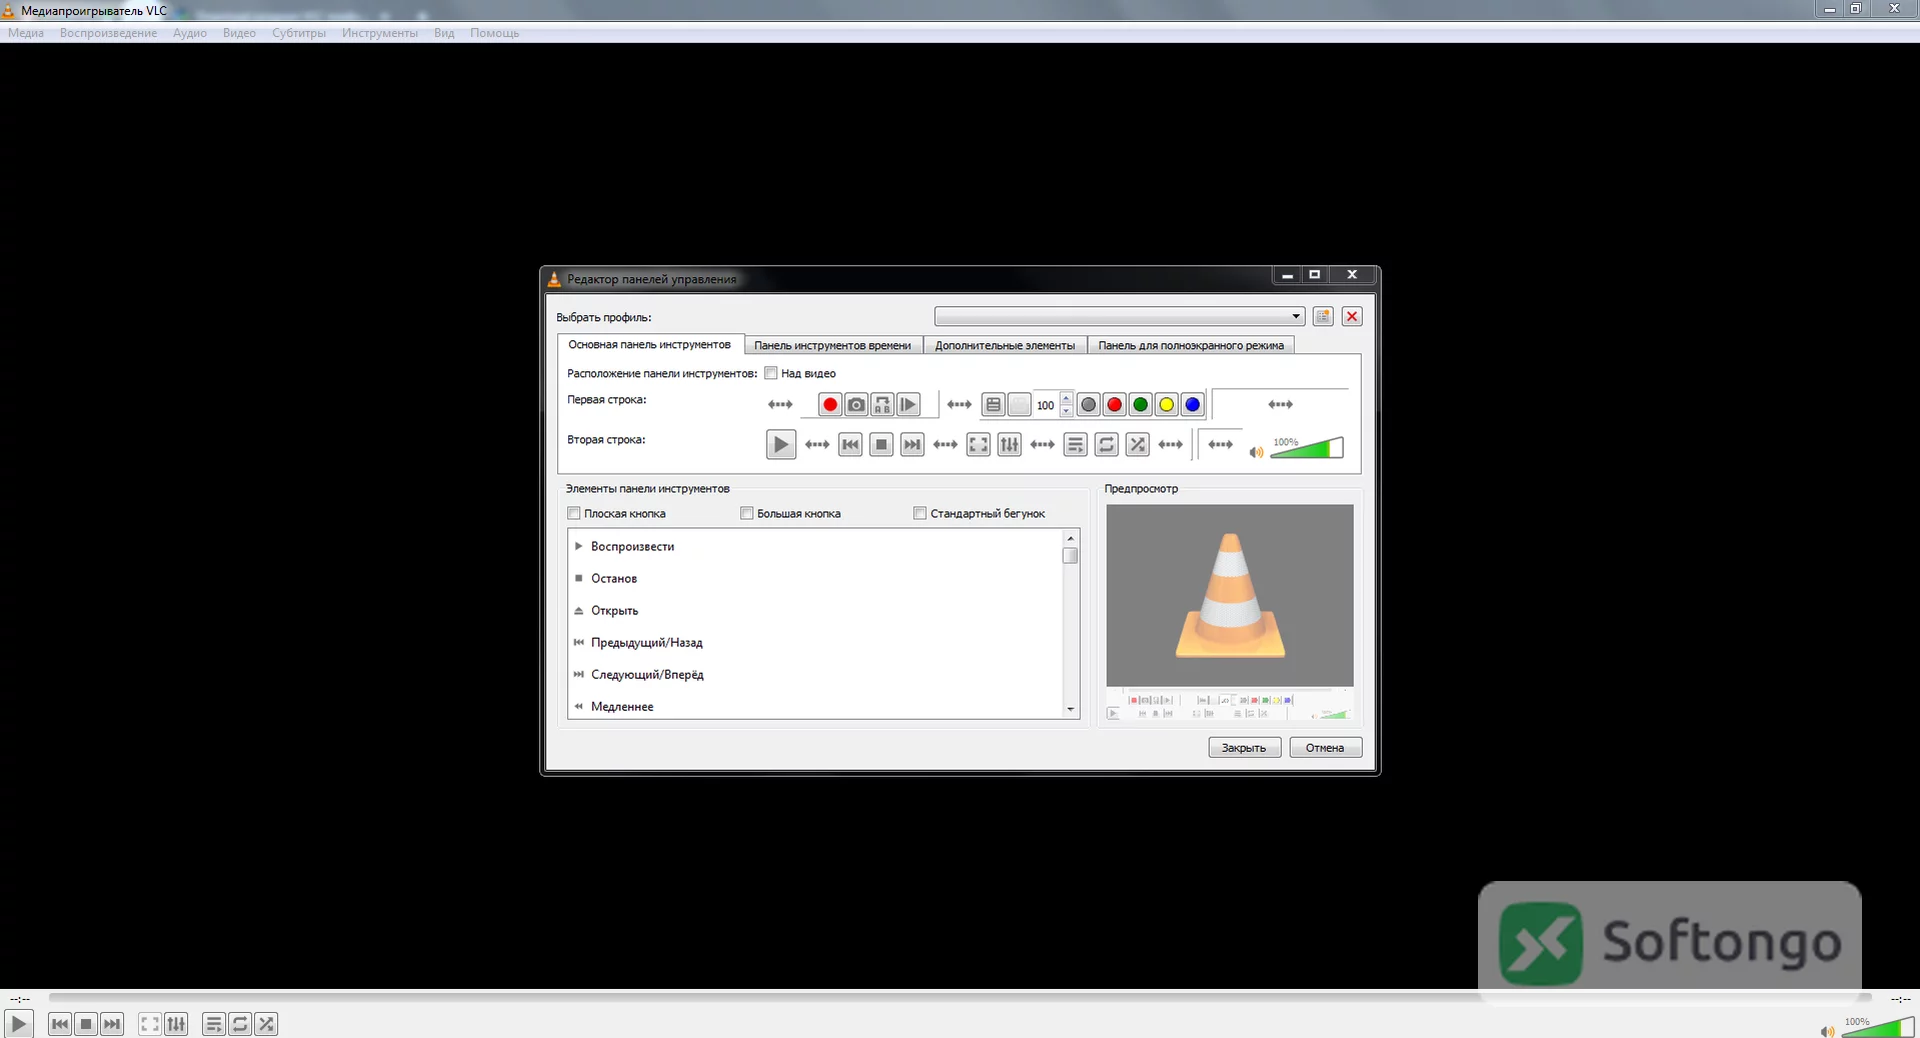Click the 'Закрыть' button

pyautogui.click(x=1245, y=748)
